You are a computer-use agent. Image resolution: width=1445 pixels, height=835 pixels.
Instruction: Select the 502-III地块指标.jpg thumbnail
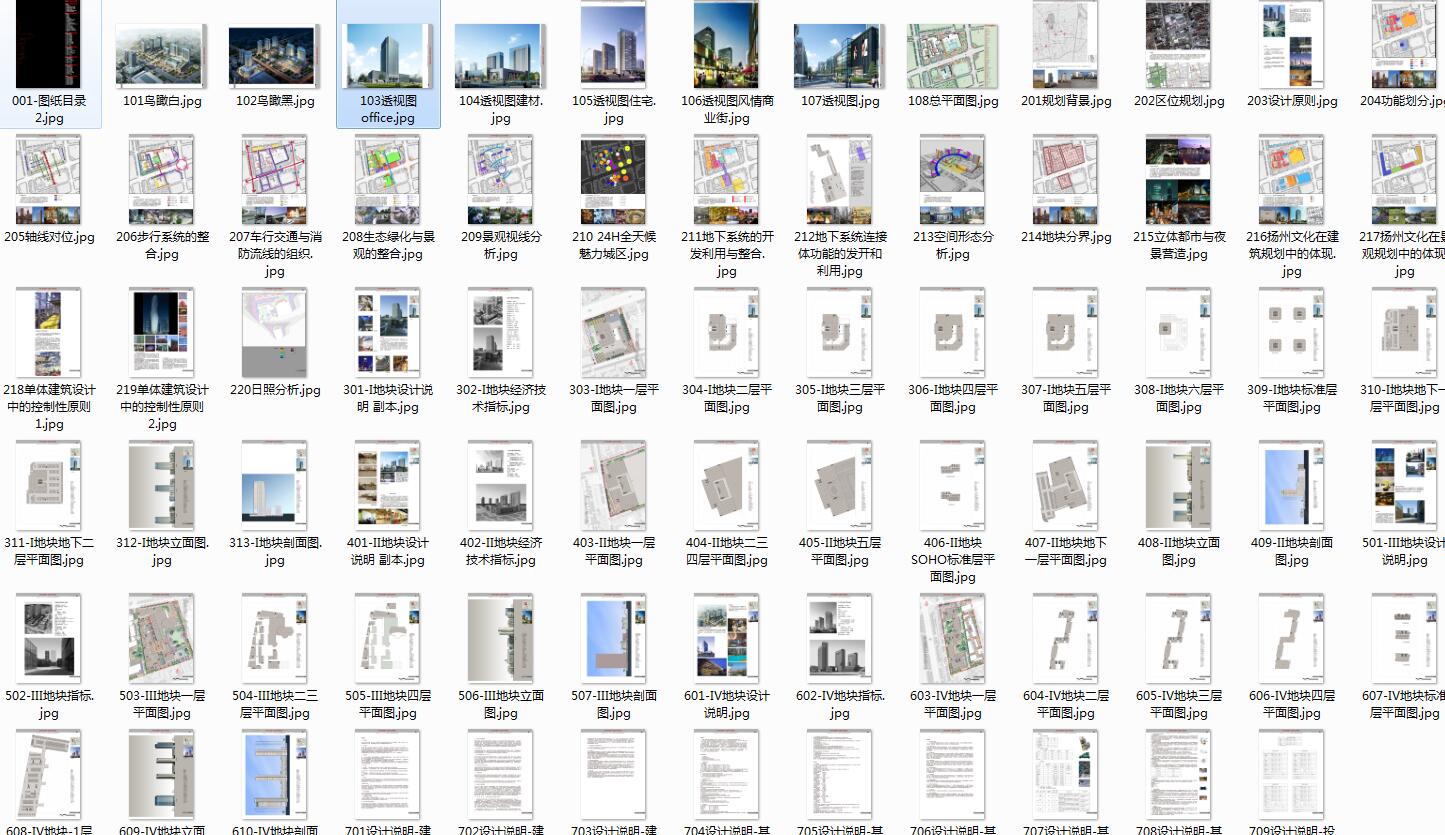coord(49,640)
